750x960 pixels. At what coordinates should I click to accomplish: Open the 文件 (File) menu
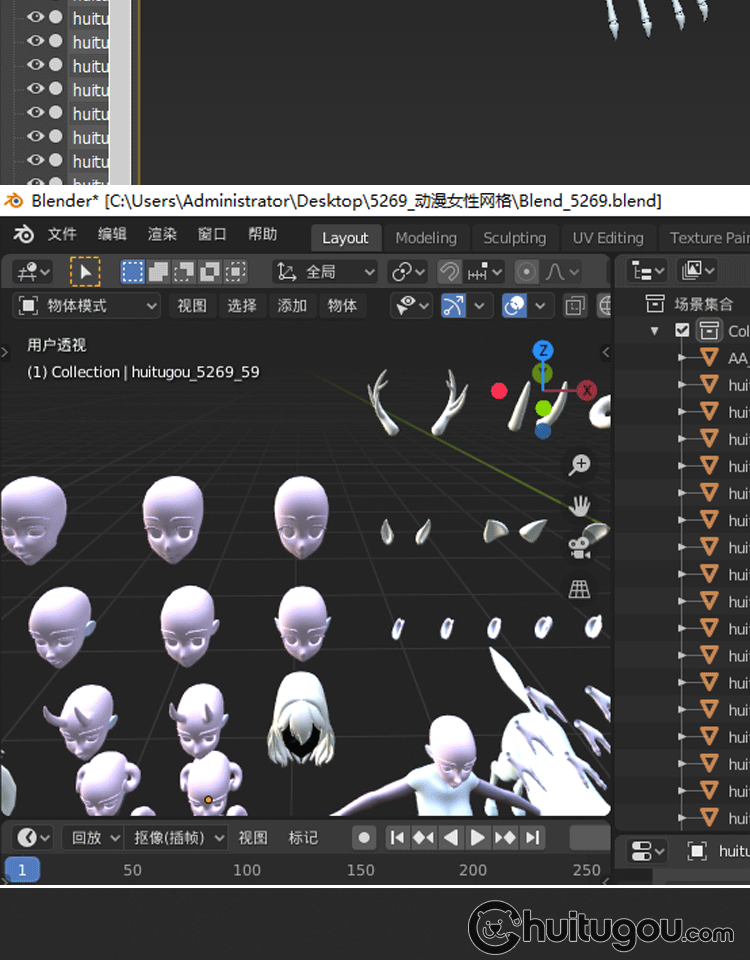pyautogui.click(x=62, y=235)
